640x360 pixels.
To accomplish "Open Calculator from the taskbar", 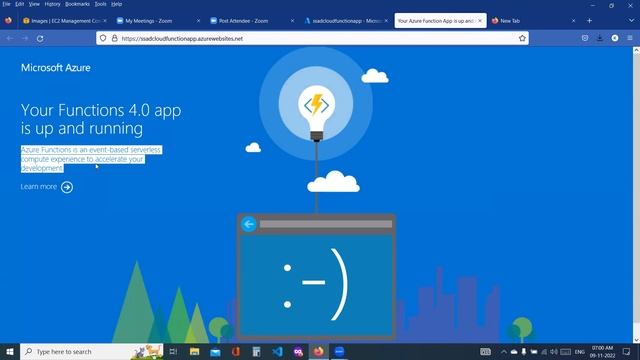I will pyautogui.click(x=256, y=351).
